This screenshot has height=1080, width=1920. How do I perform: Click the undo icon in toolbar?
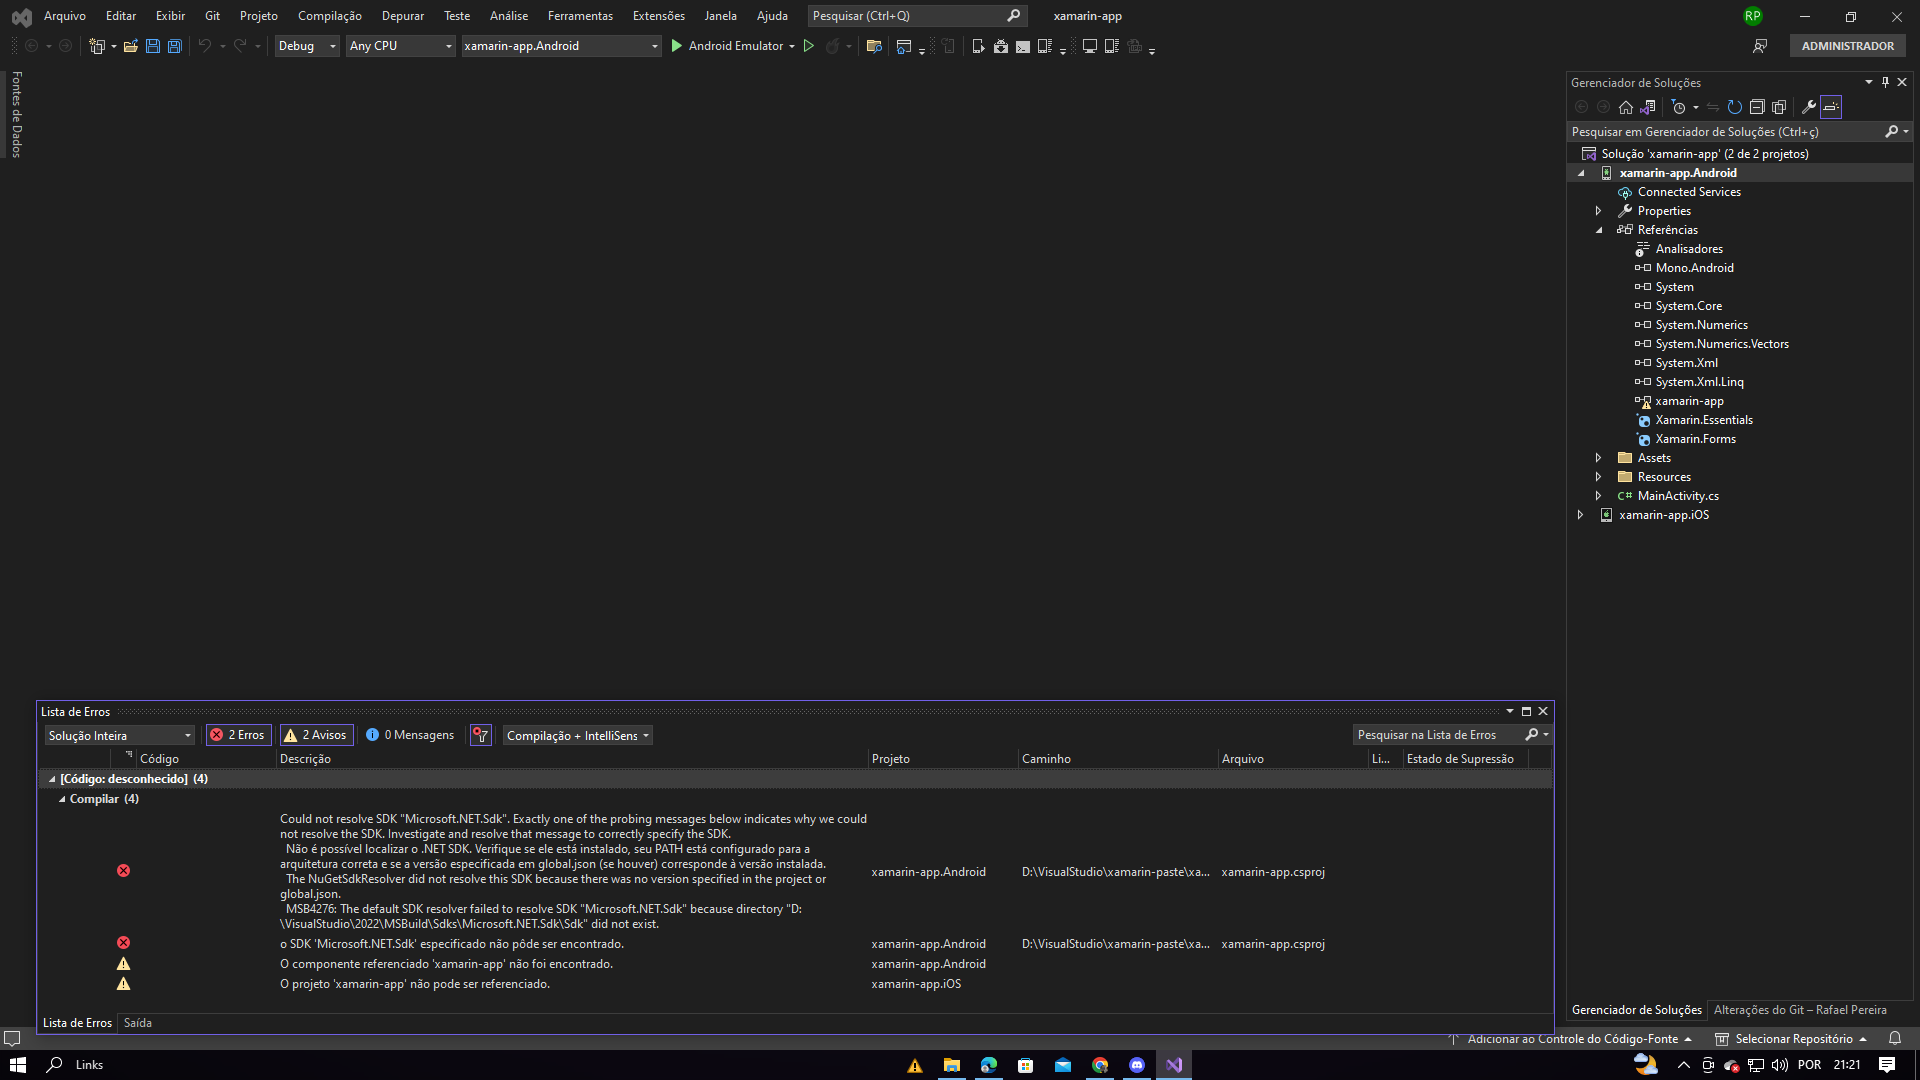[203, 46]
